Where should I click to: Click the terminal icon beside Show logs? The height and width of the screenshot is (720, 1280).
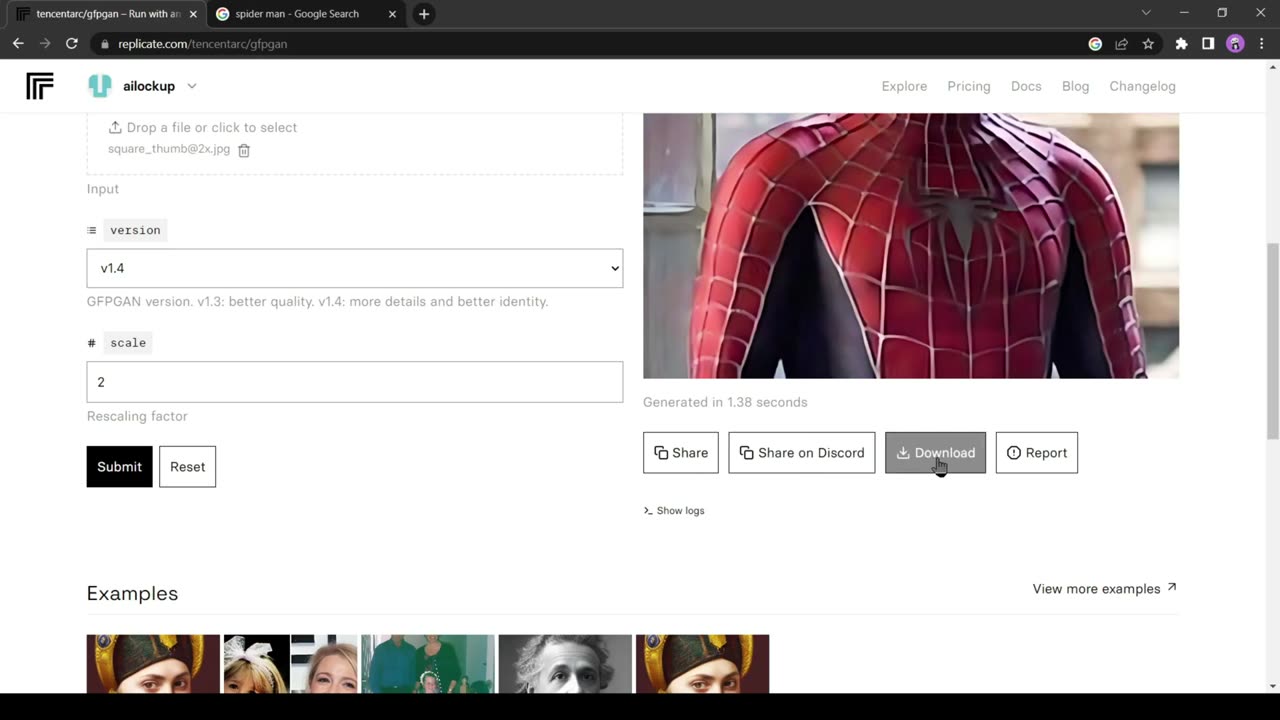[648, 511]
